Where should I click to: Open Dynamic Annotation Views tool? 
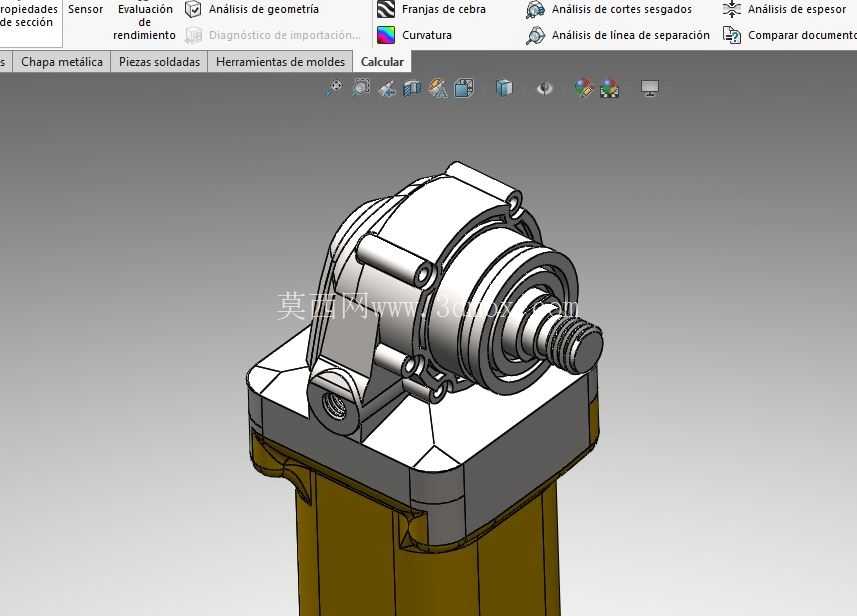point(438,88)
